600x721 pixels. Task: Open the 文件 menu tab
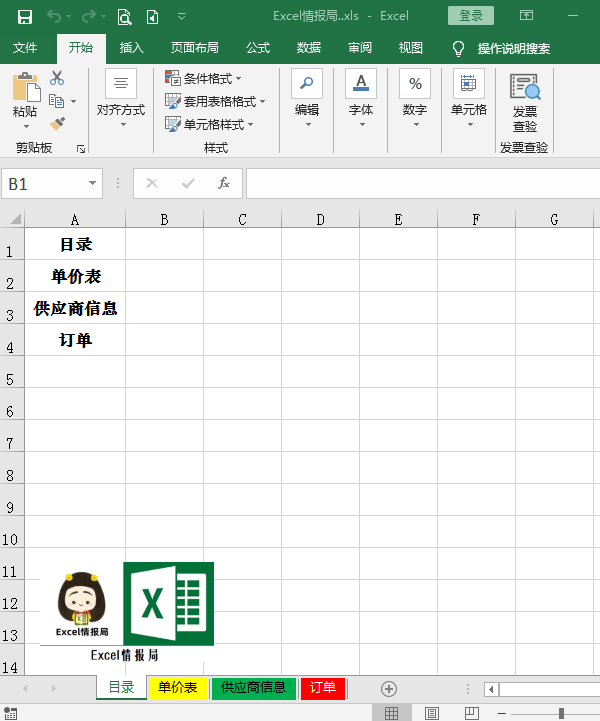click(x=25, y=48)
